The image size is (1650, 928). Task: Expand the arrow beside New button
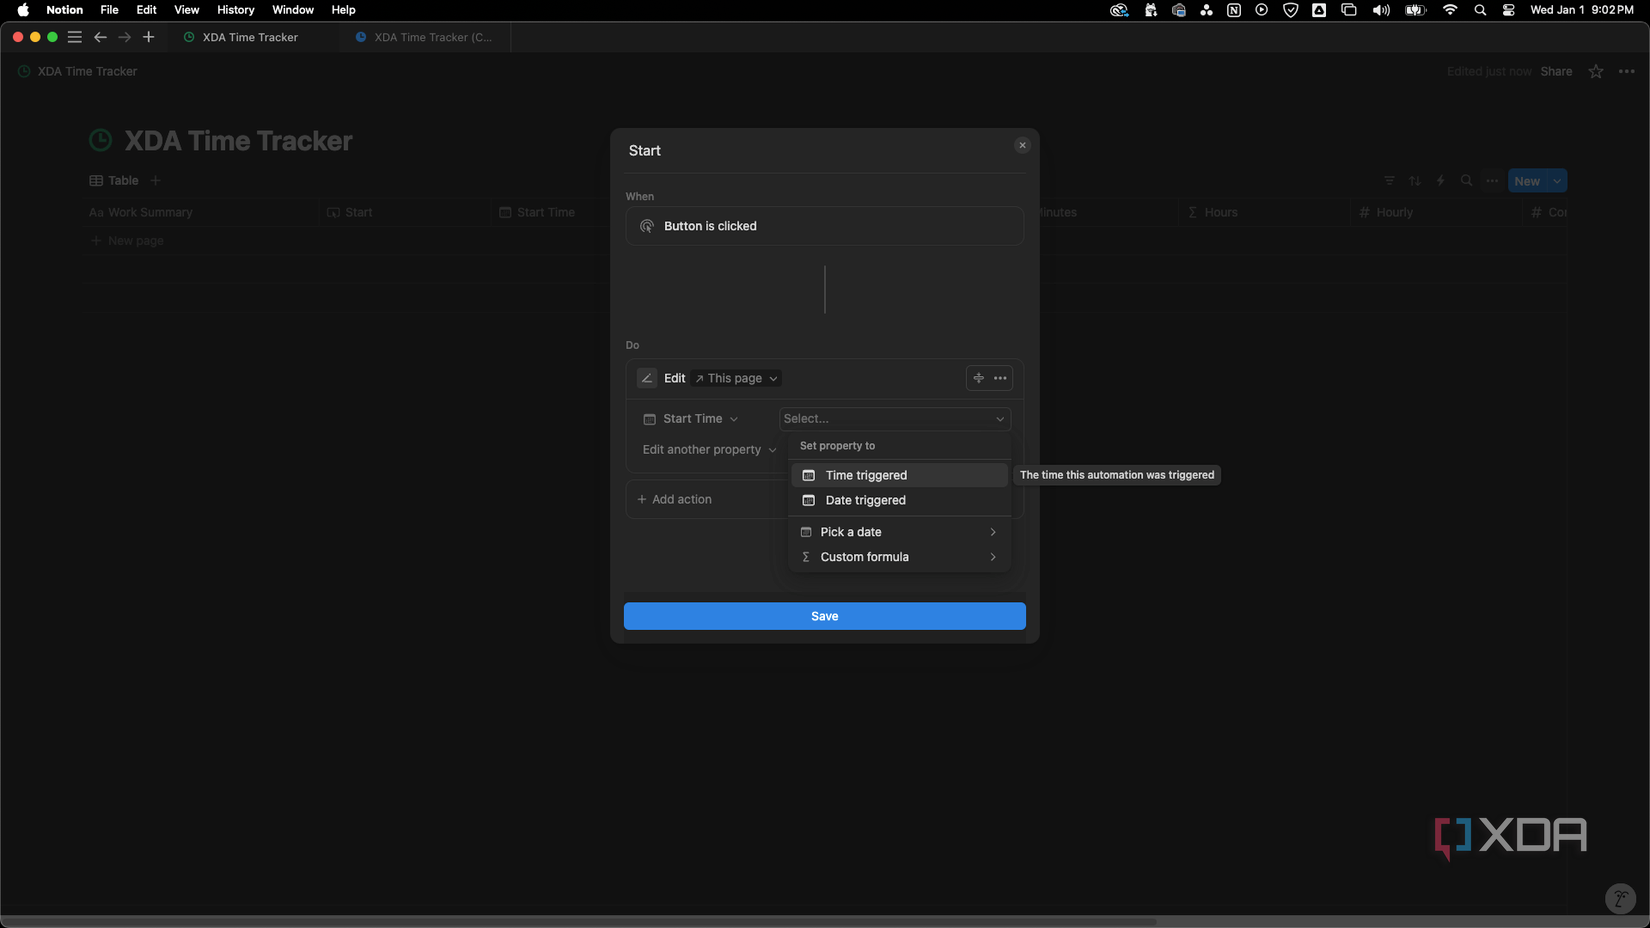click(1557, 181)
